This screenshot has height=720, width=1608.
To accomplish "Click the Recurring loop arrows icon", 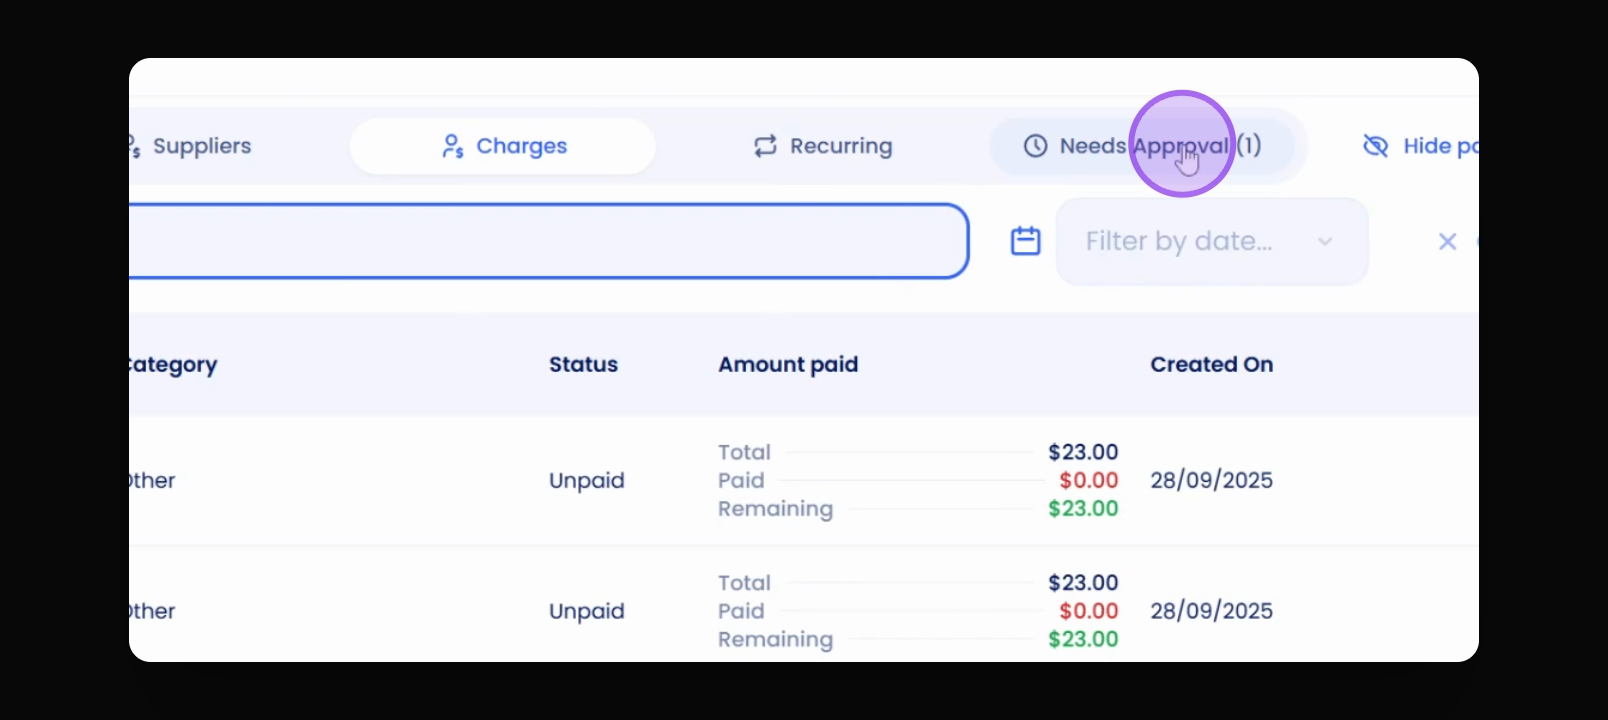I will click(x=765, y=146).
